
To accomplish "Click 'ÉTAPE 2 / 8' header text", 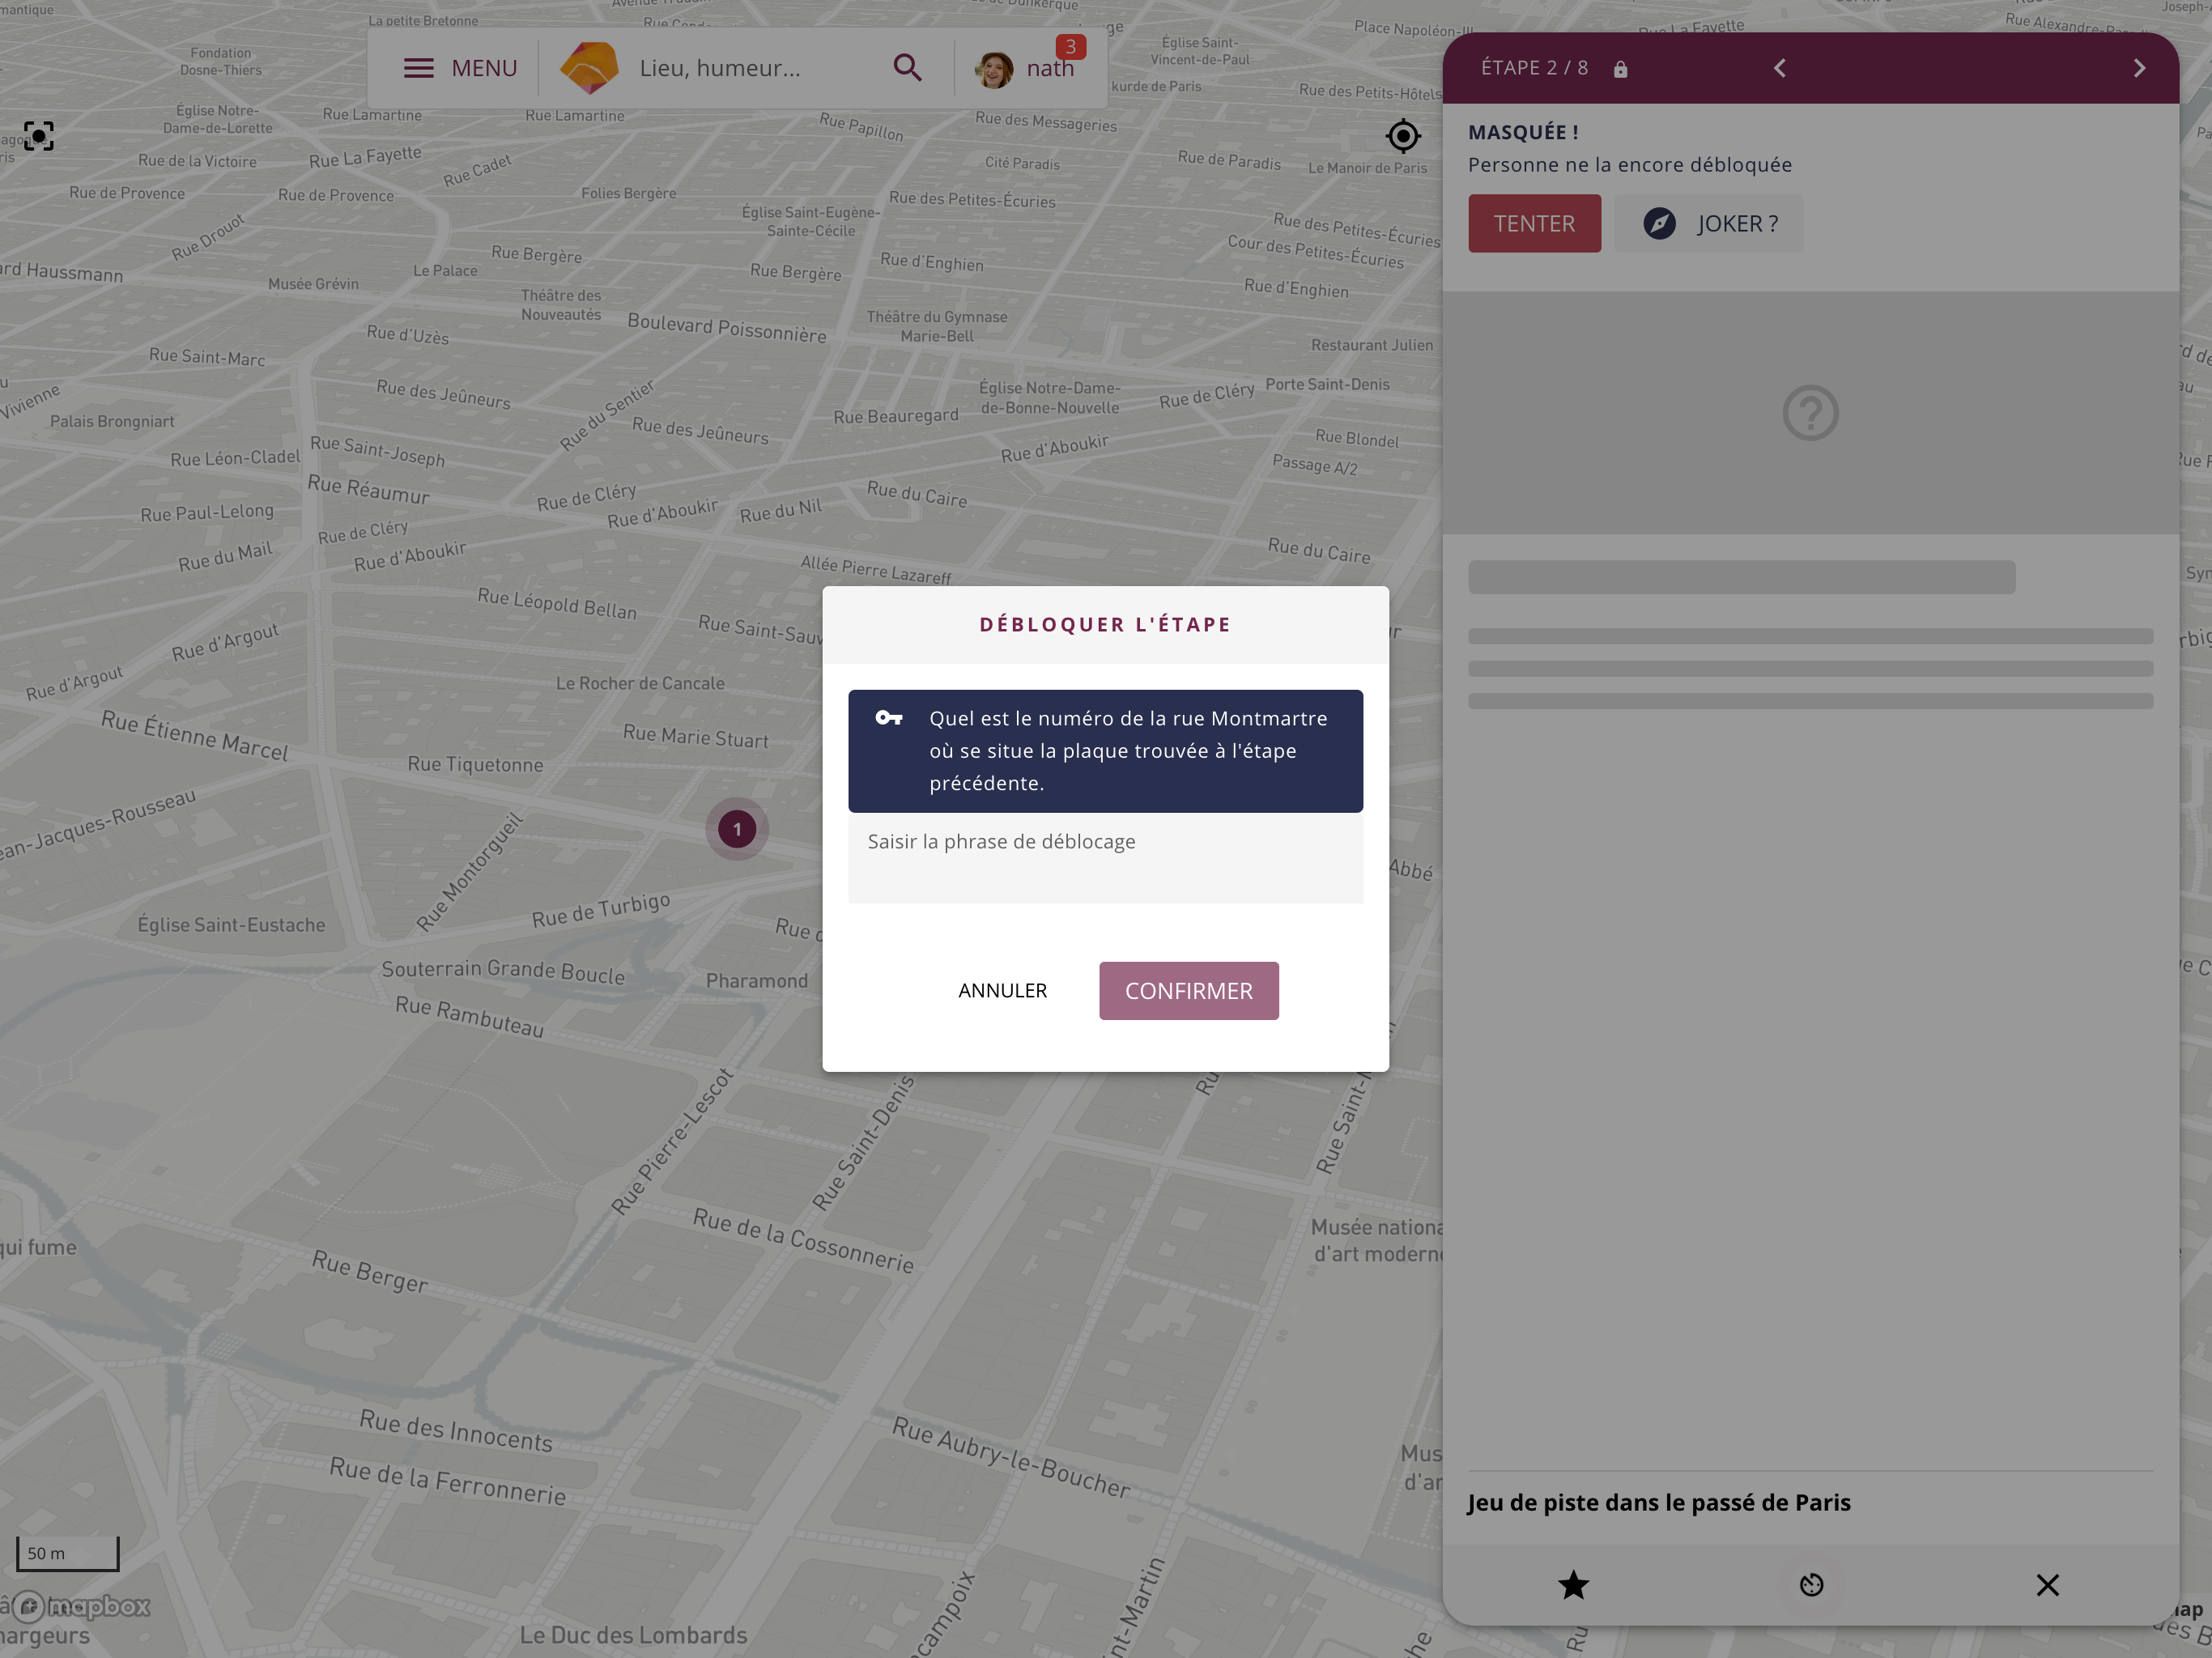I will pos(1534,68).
